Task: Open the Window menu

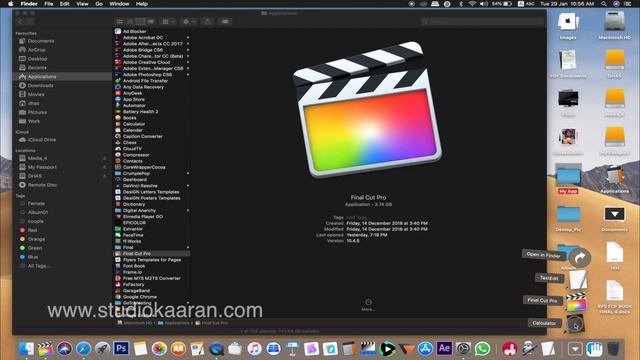Action: coord(119,4)
